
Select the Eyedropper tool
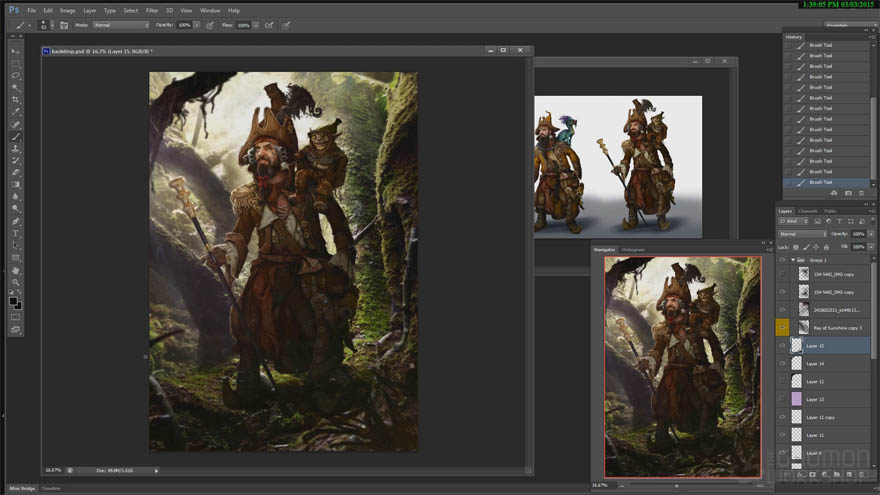coord(16,112)
